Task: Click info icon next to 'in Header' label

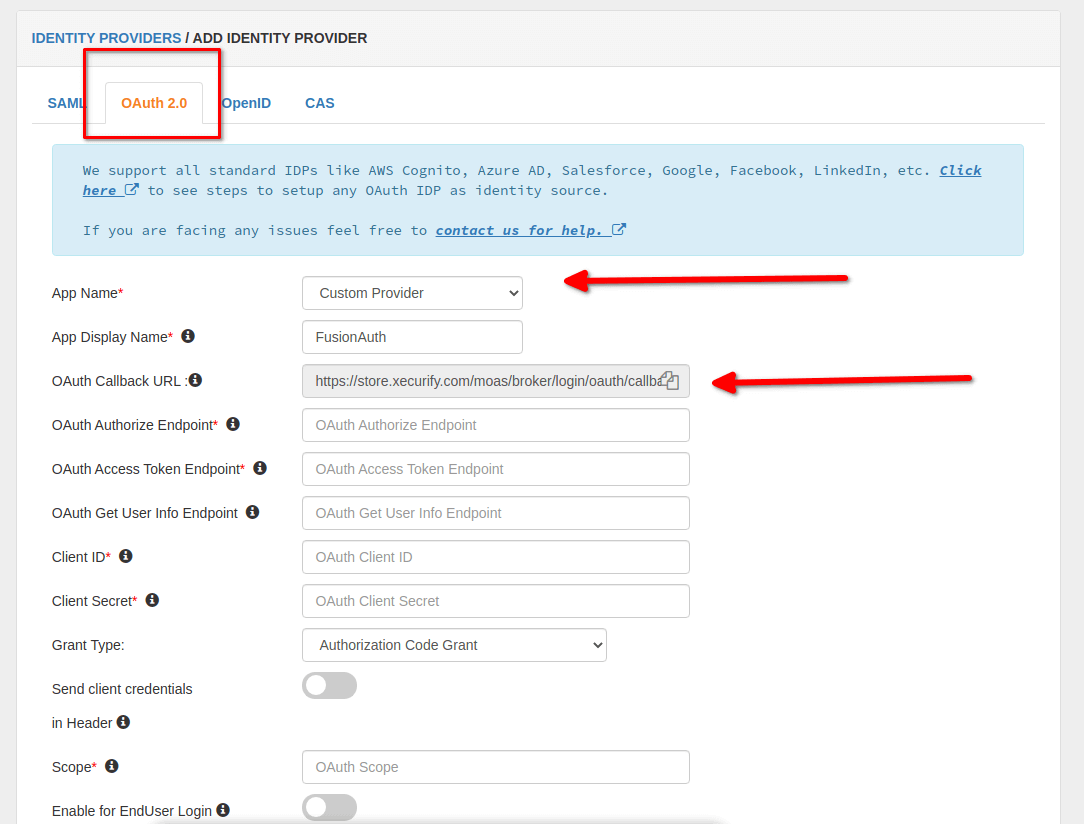Action: pos(123,722)
